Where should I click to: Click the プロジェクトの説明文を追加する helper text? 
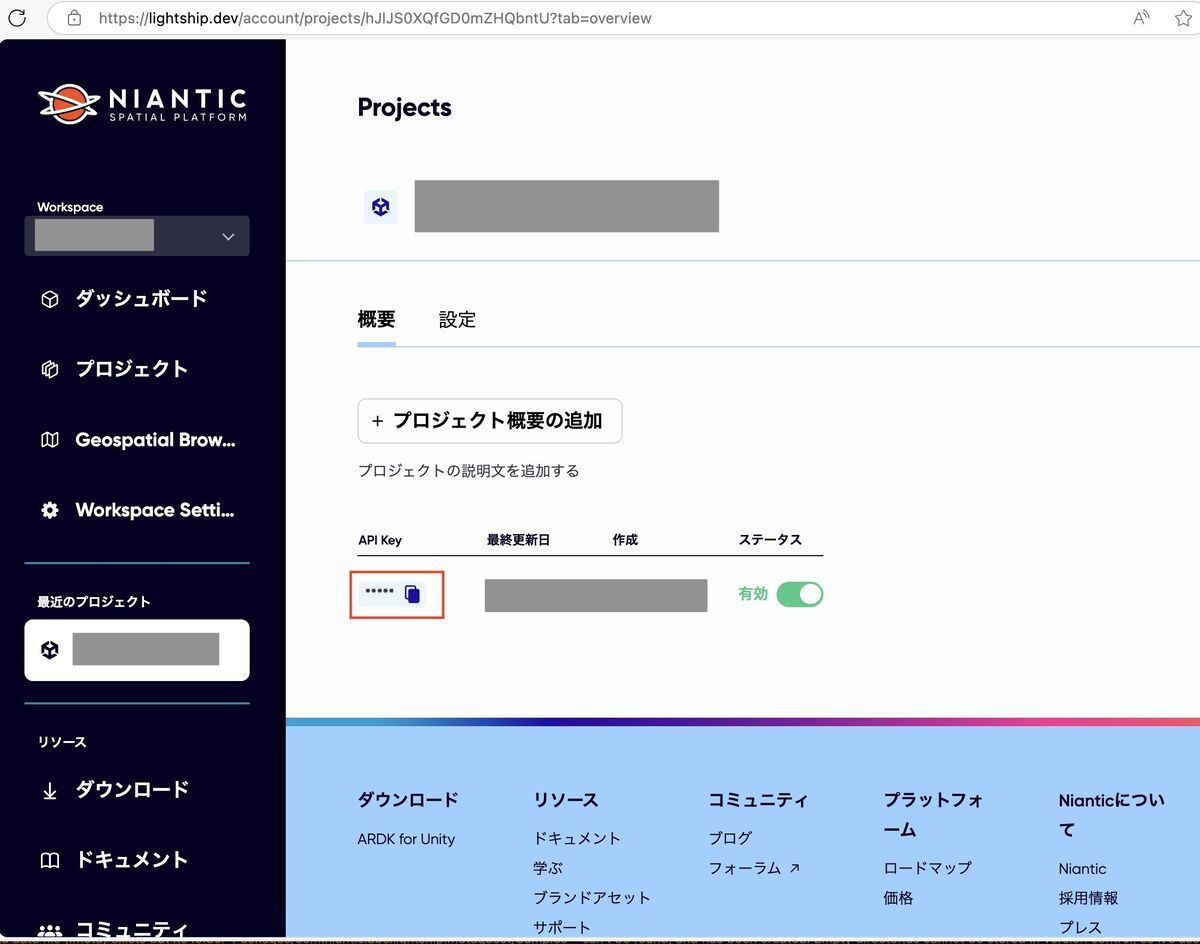[468, 470]
